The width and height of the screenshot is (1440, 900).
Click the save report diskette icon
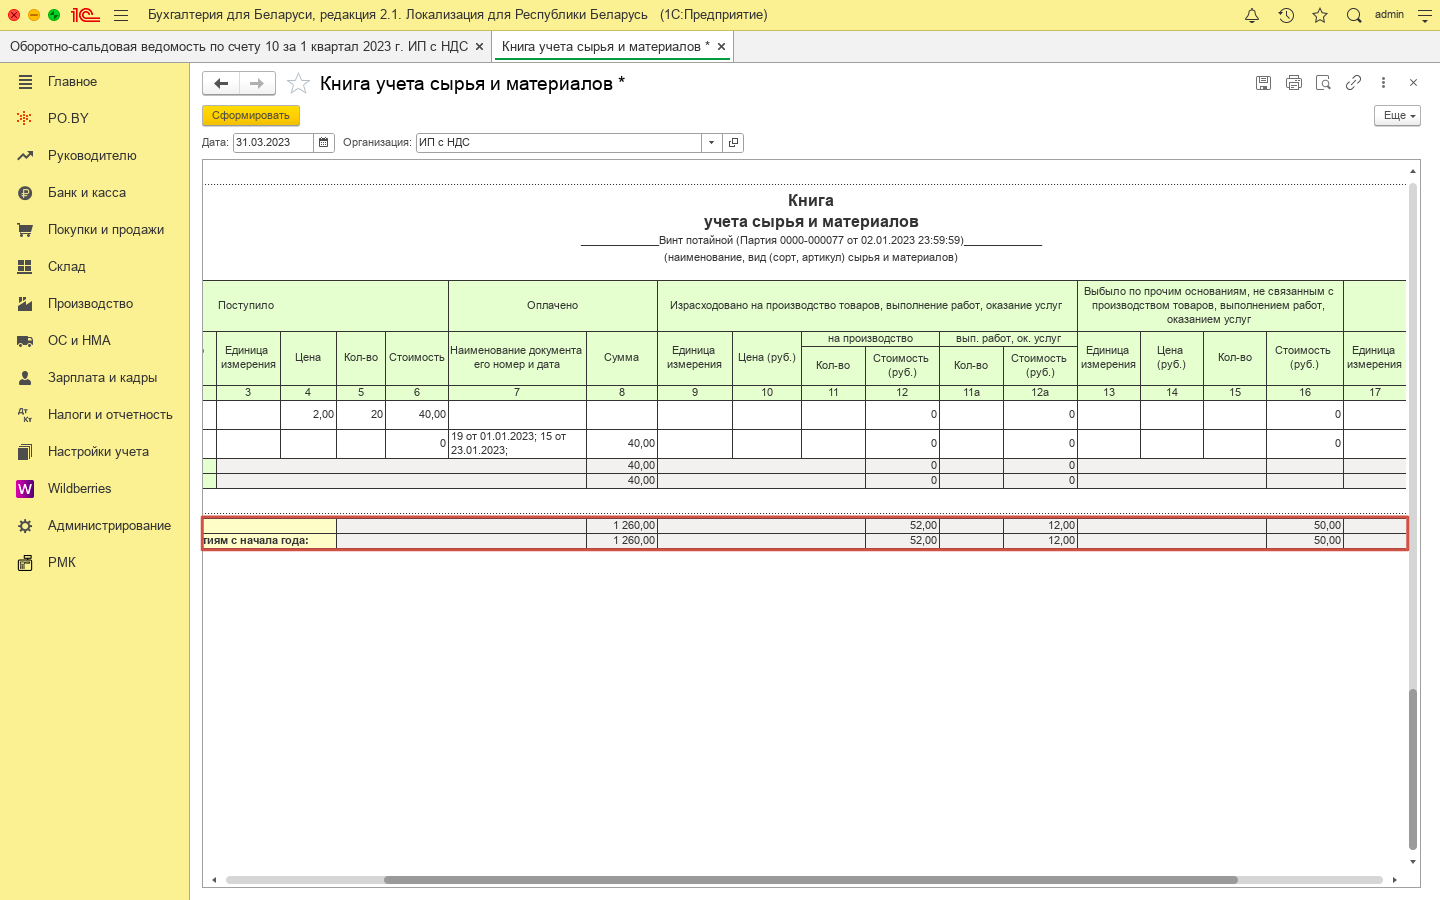pos(1263,83)
